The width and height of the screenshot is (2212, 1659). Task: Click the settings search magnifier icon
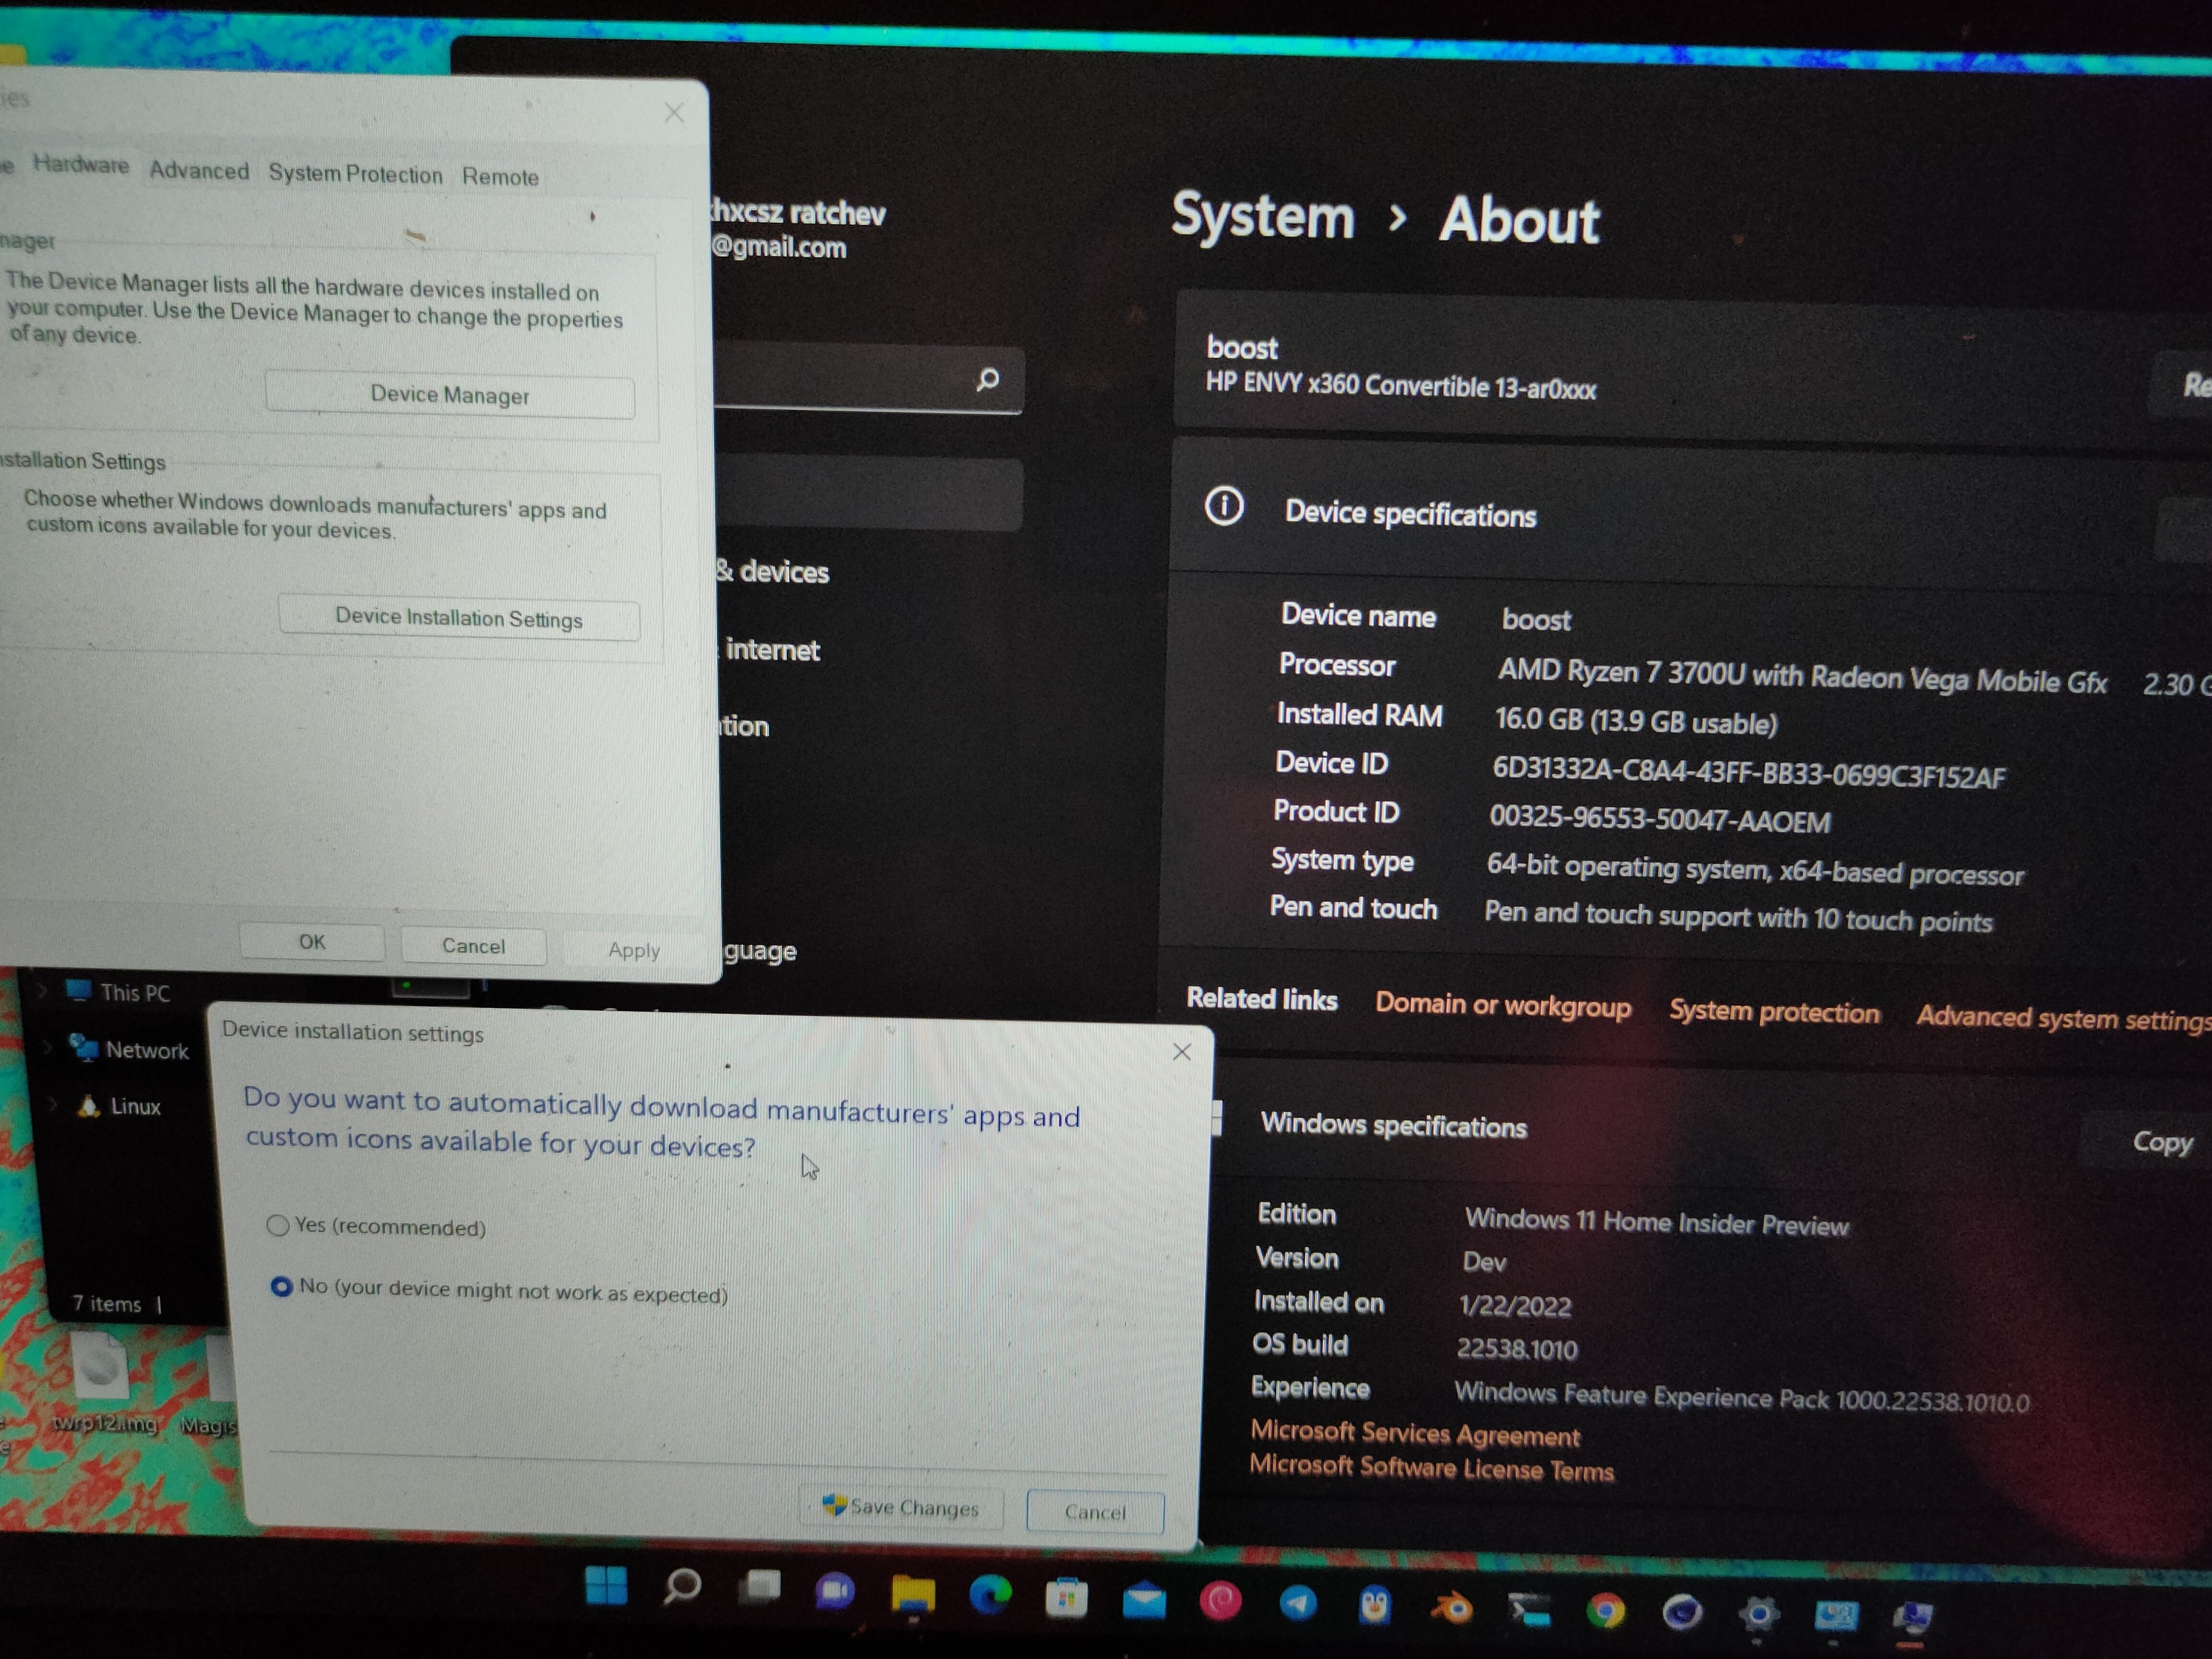click(988, 380)
